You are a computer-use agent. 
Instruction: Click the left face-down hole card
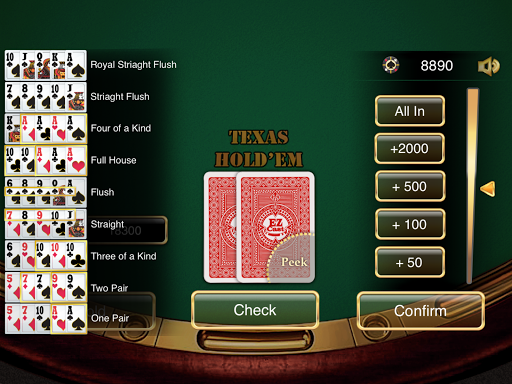[x=220, y=227]
